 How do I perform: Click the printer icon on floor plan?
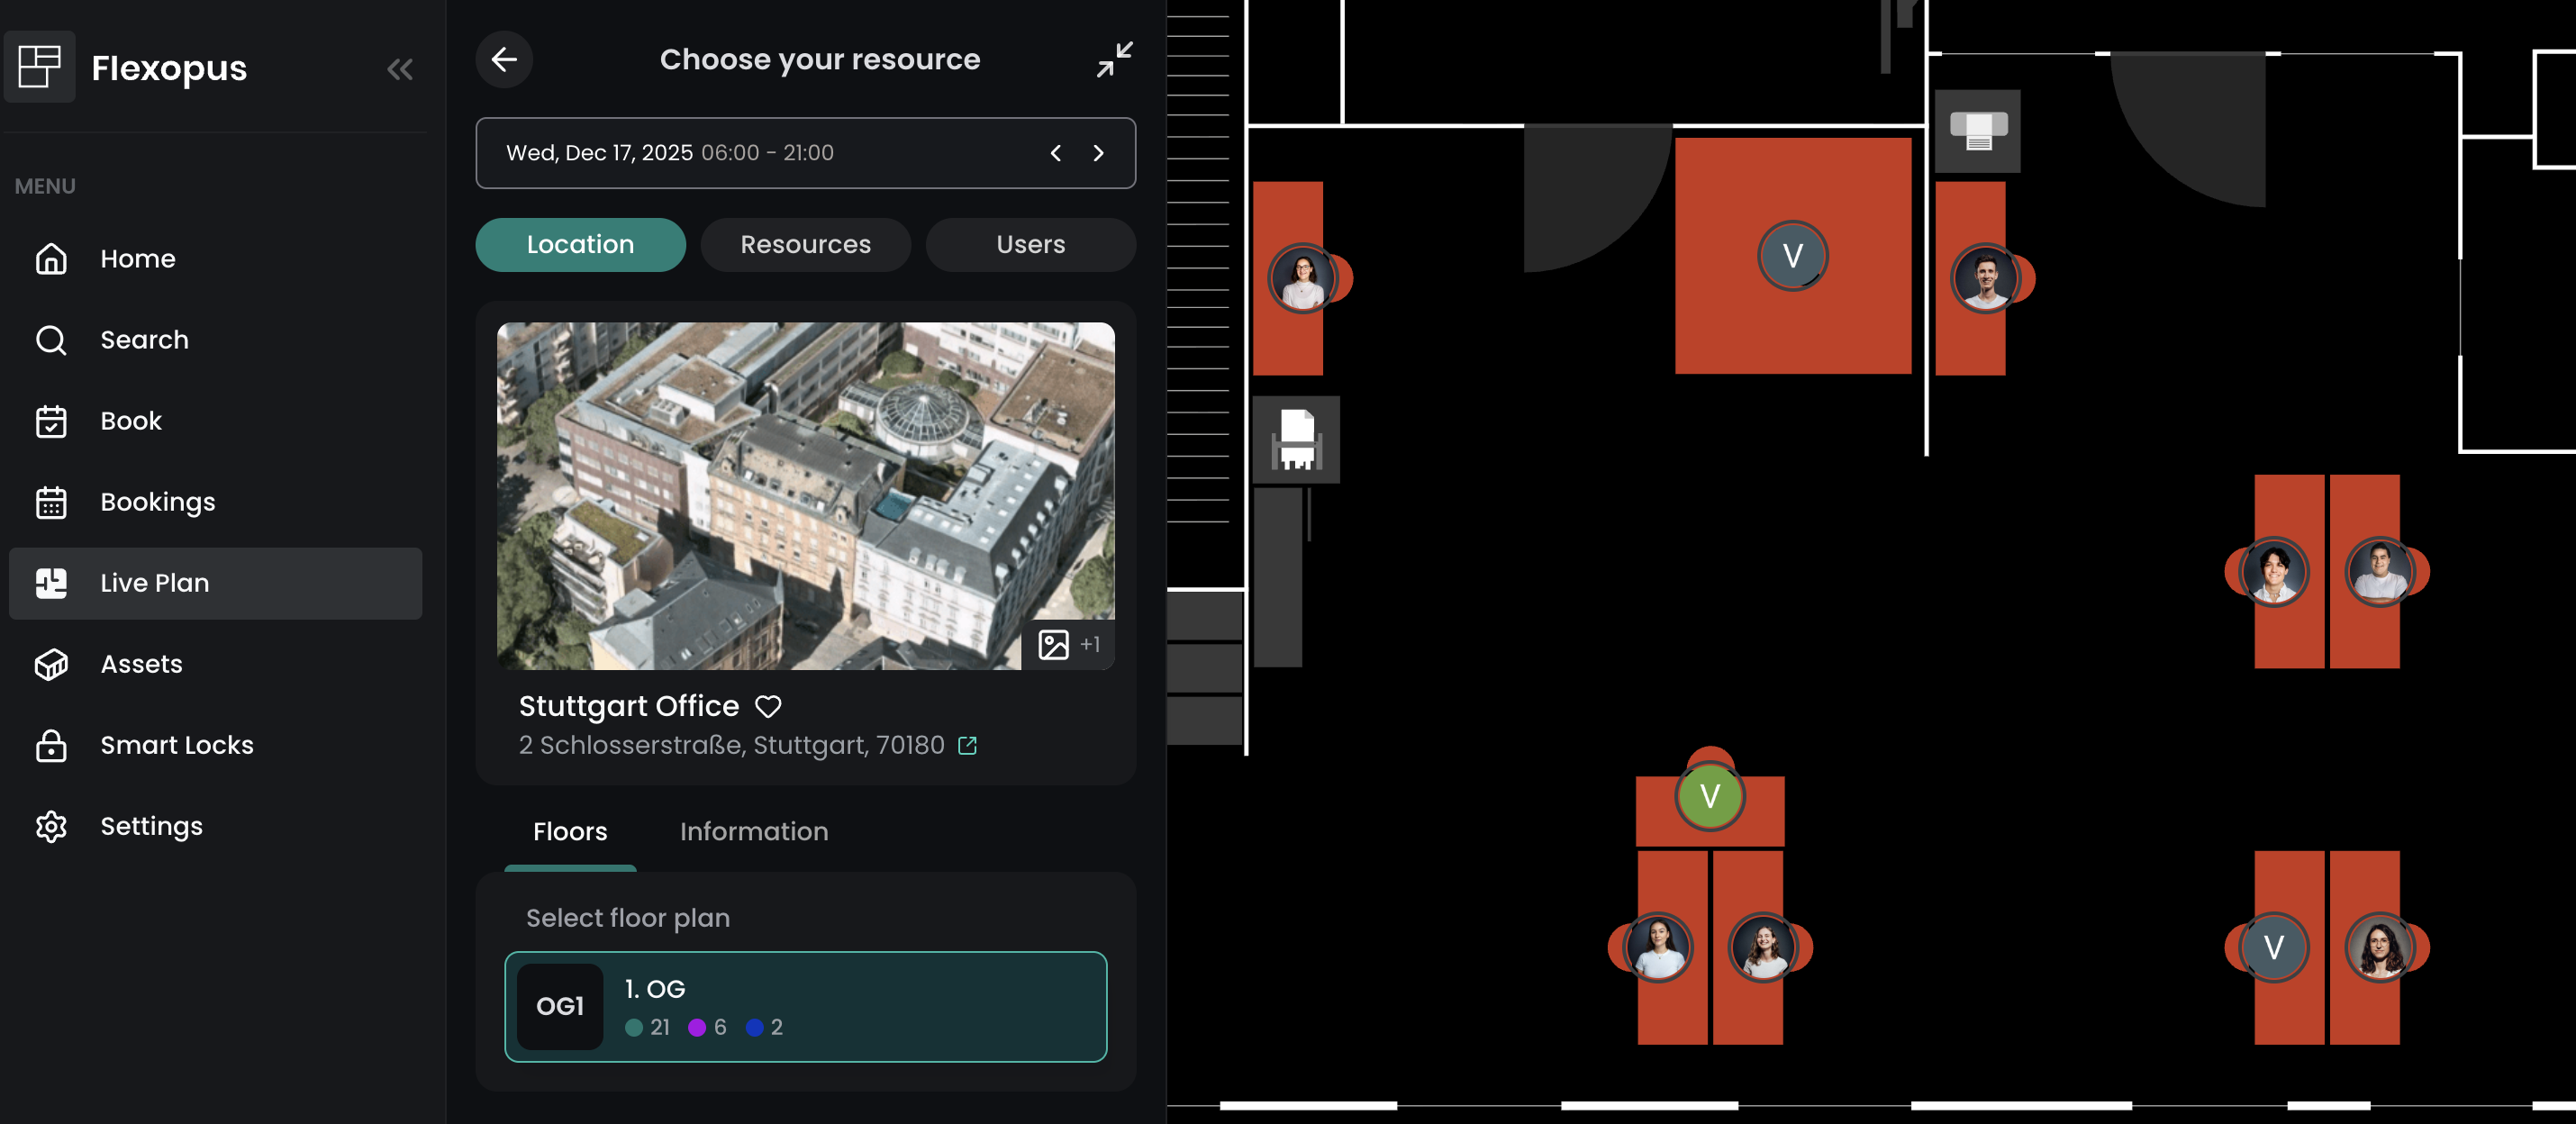[x=1977, y=131]
